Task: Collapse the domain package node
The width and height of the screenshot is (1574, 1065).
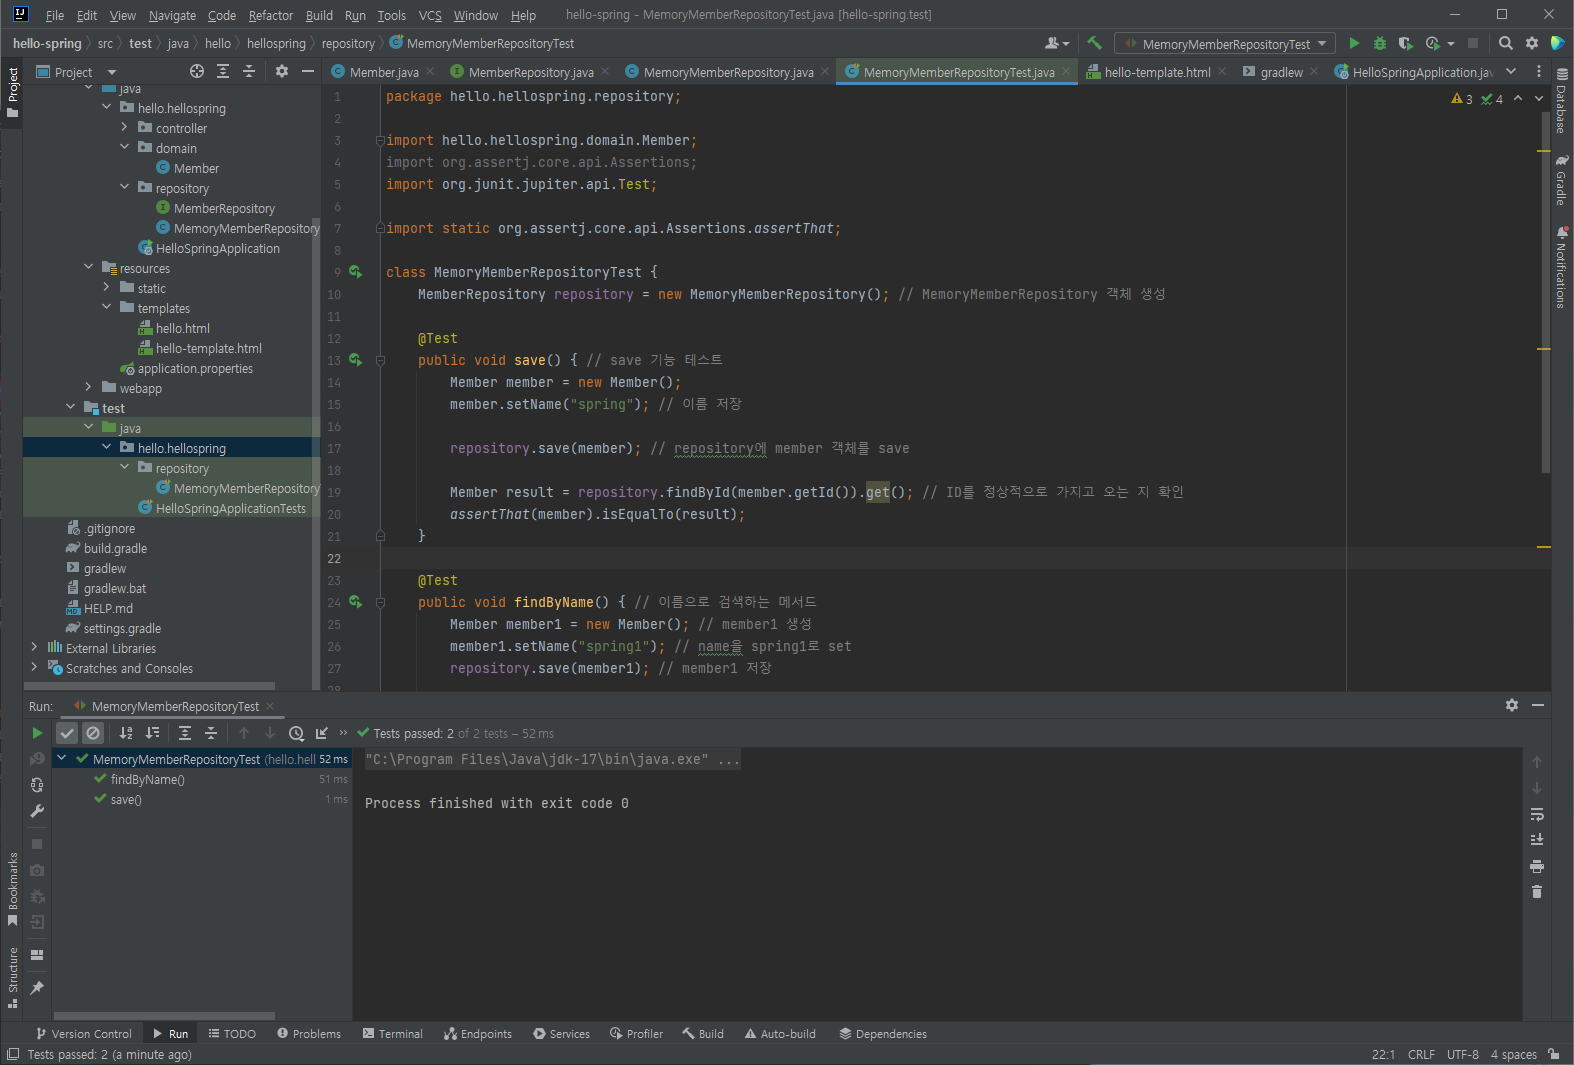Action: (124, 147)
